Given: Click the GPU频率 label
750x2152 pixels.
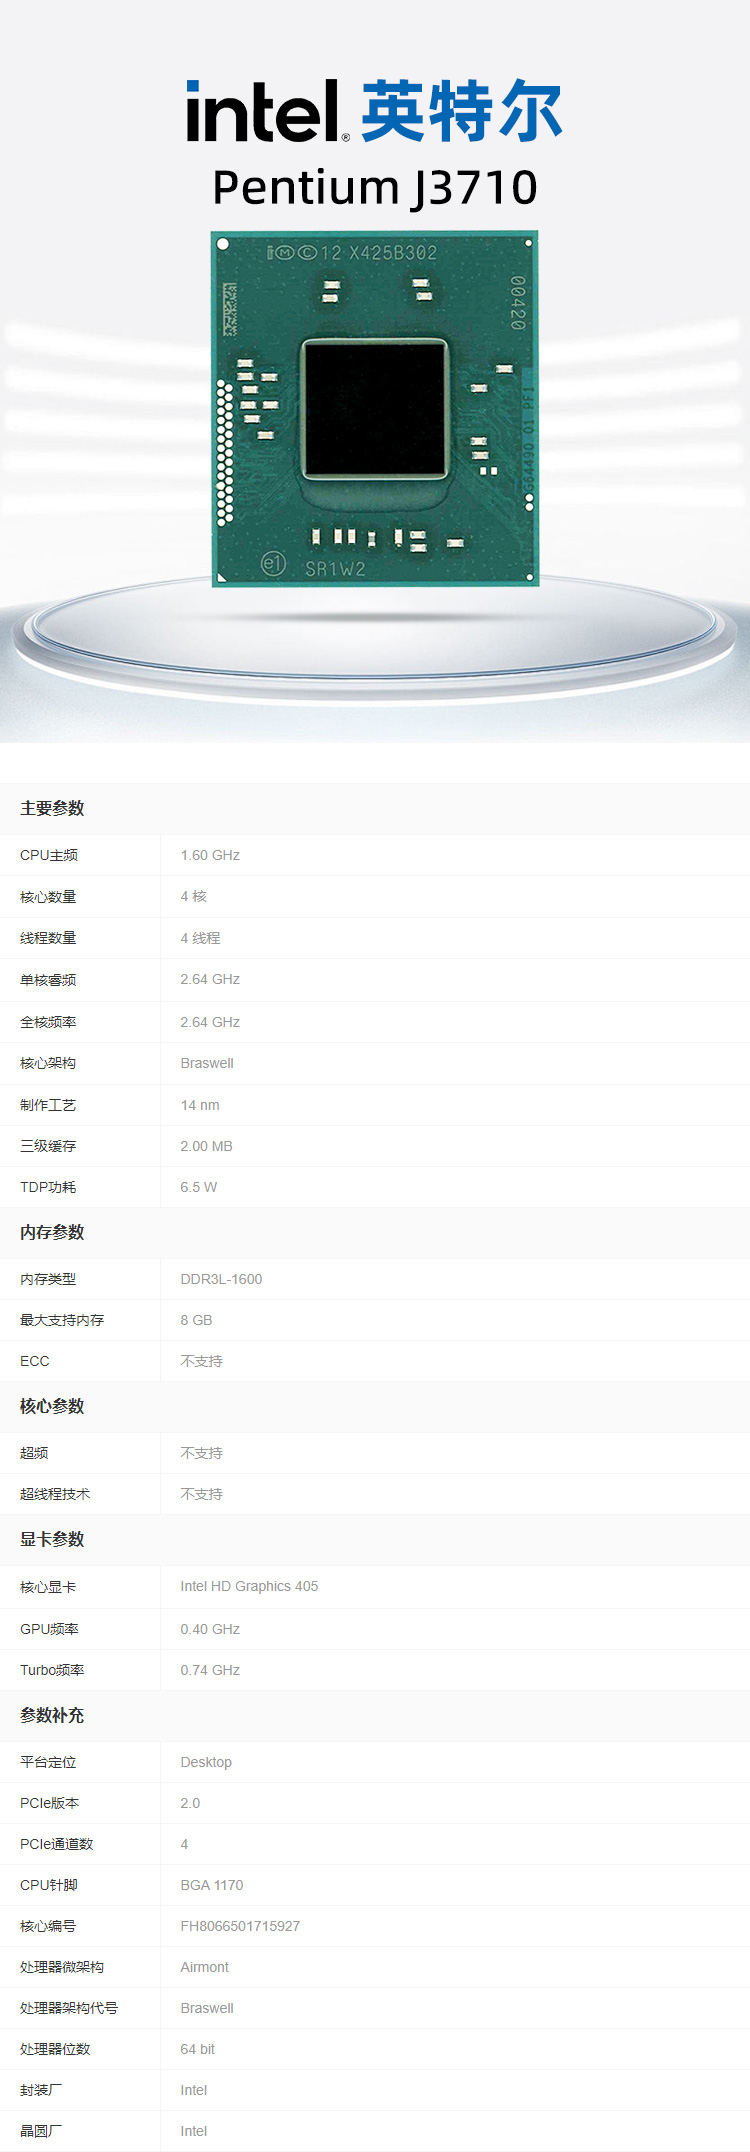Looking at the screenshot, I should (49, 1629).
